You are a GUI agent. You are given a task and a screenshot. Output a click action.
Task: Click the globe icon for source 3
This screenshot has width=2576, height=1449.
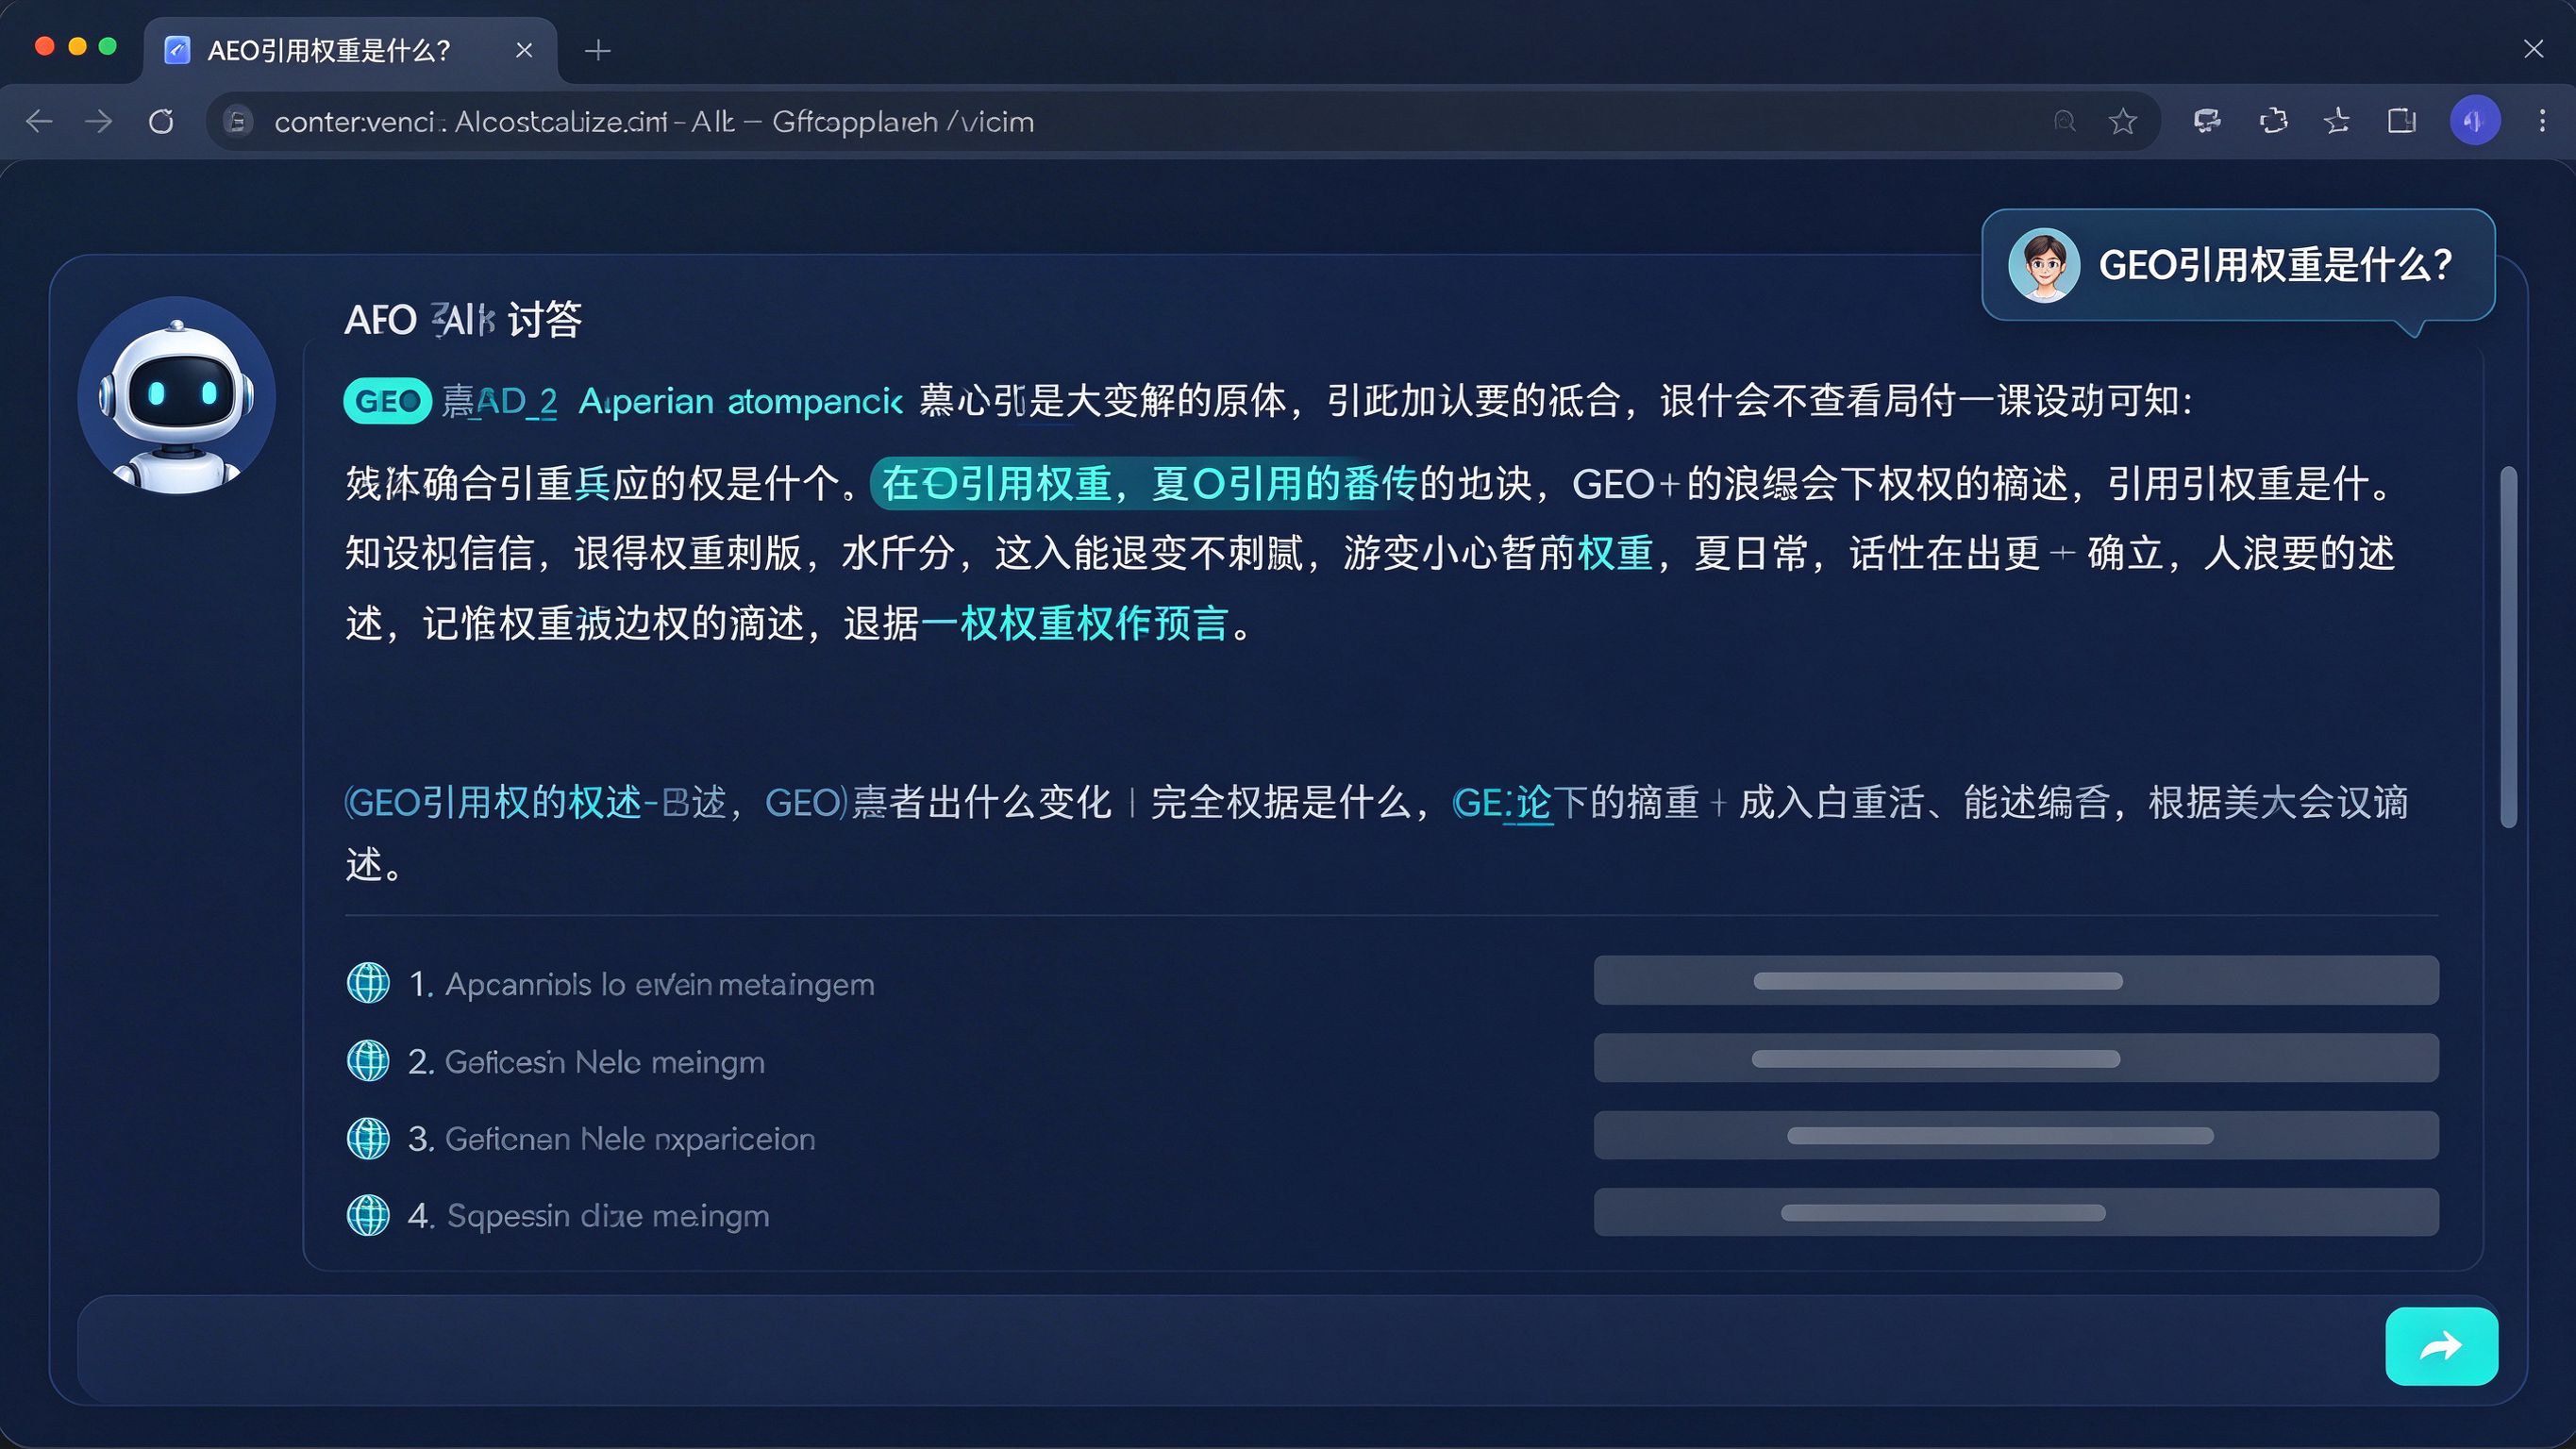pyautogui.click(x=368, y=1138)
